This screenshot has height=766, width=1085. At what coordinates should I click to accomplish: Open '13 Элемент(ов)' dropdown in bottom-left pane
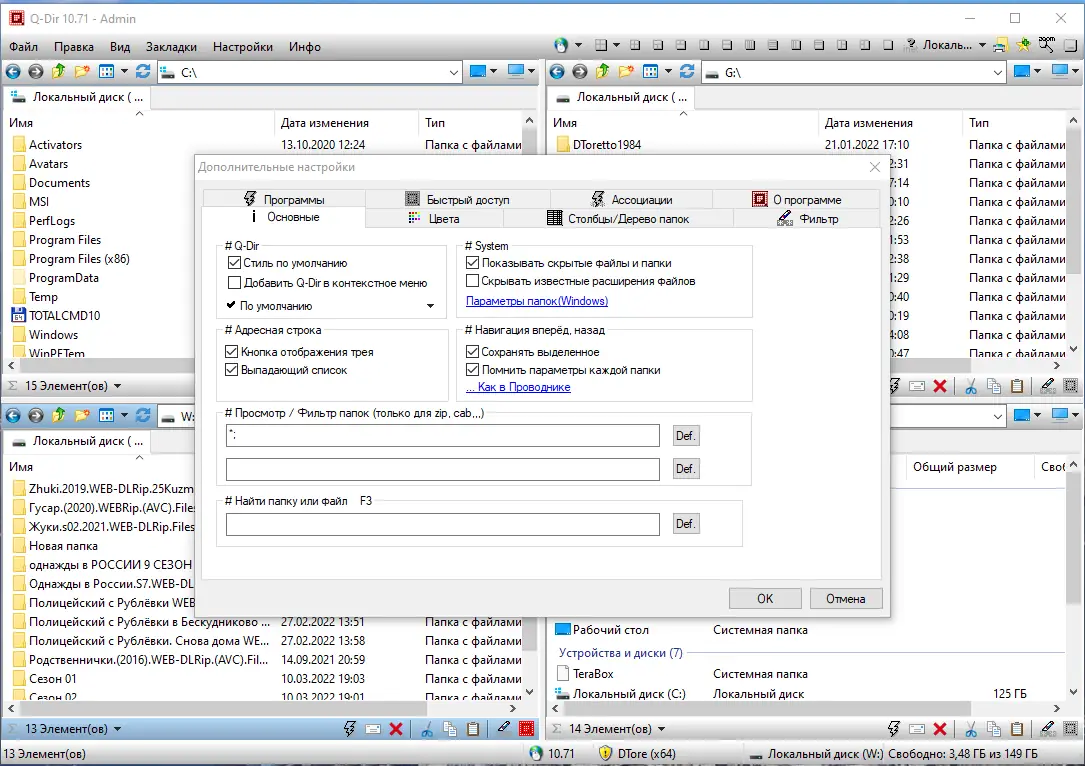click(x=117, y=729)
